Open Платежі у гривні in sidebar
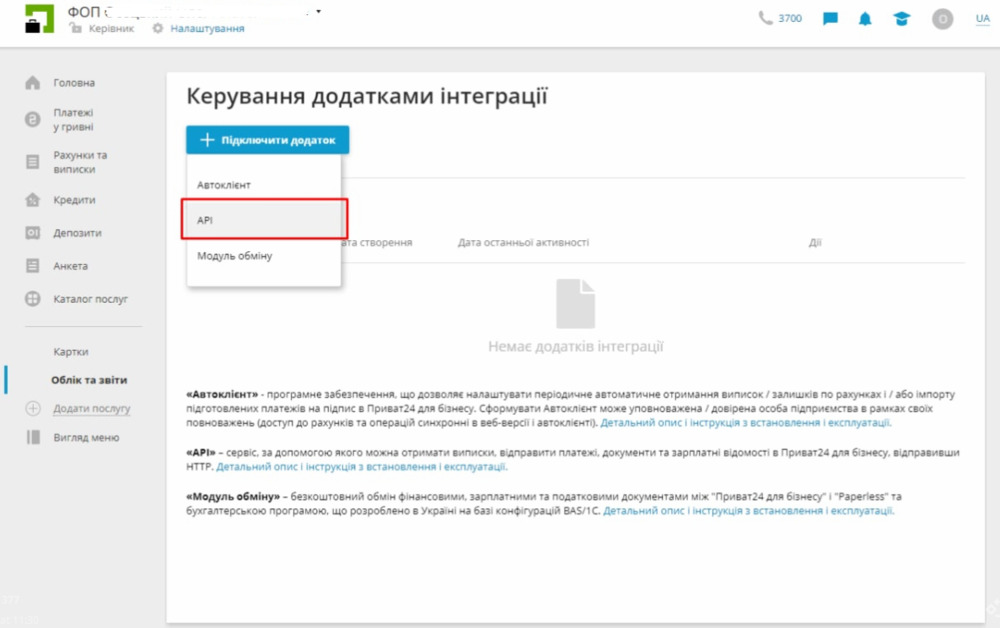Viewport: 1000px width, 628px height. [x=73, y=120]
